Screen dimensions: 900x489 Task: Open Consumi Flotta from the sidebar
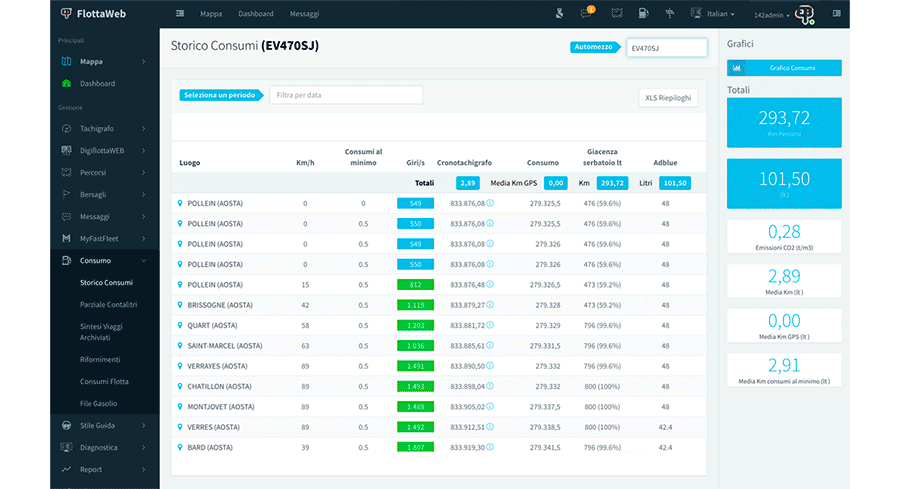(x=103, y=381)
